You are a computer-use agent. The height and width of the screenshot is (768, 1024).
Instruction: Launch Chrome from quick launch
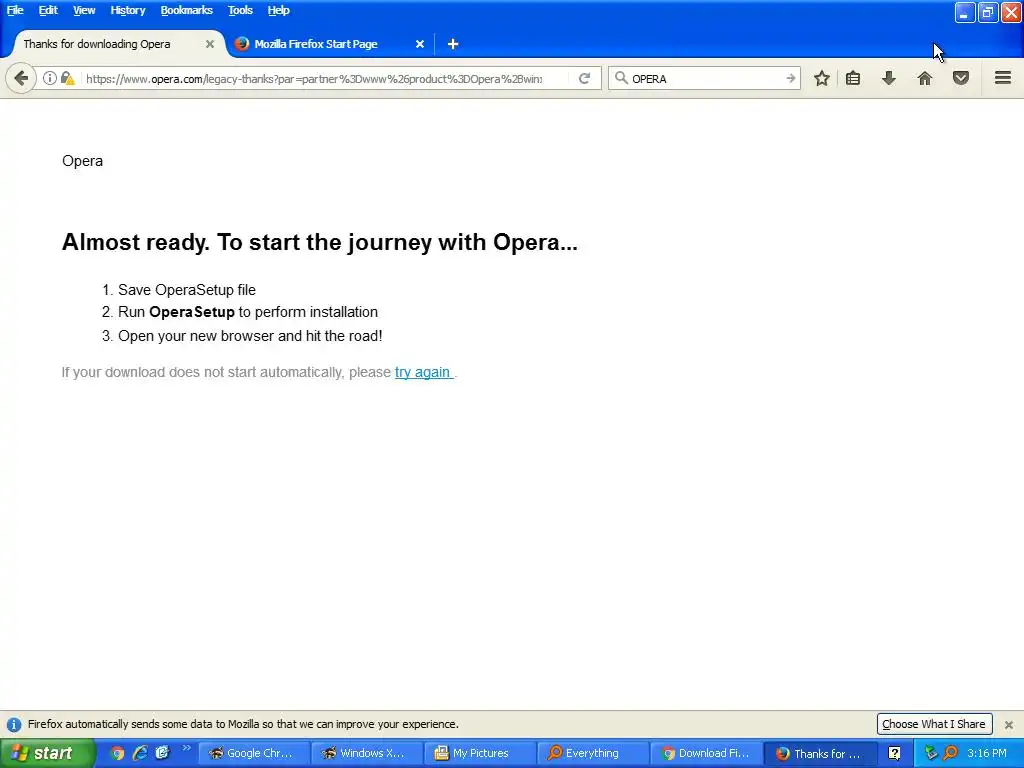click(x=117, y=753)
